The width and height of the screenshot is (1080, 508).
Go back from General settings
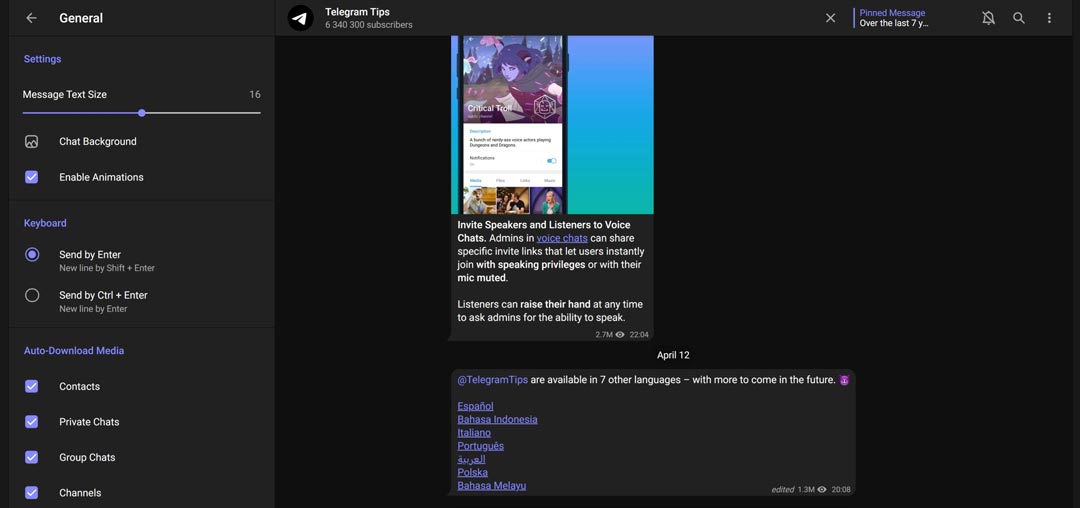click(31, 18)
